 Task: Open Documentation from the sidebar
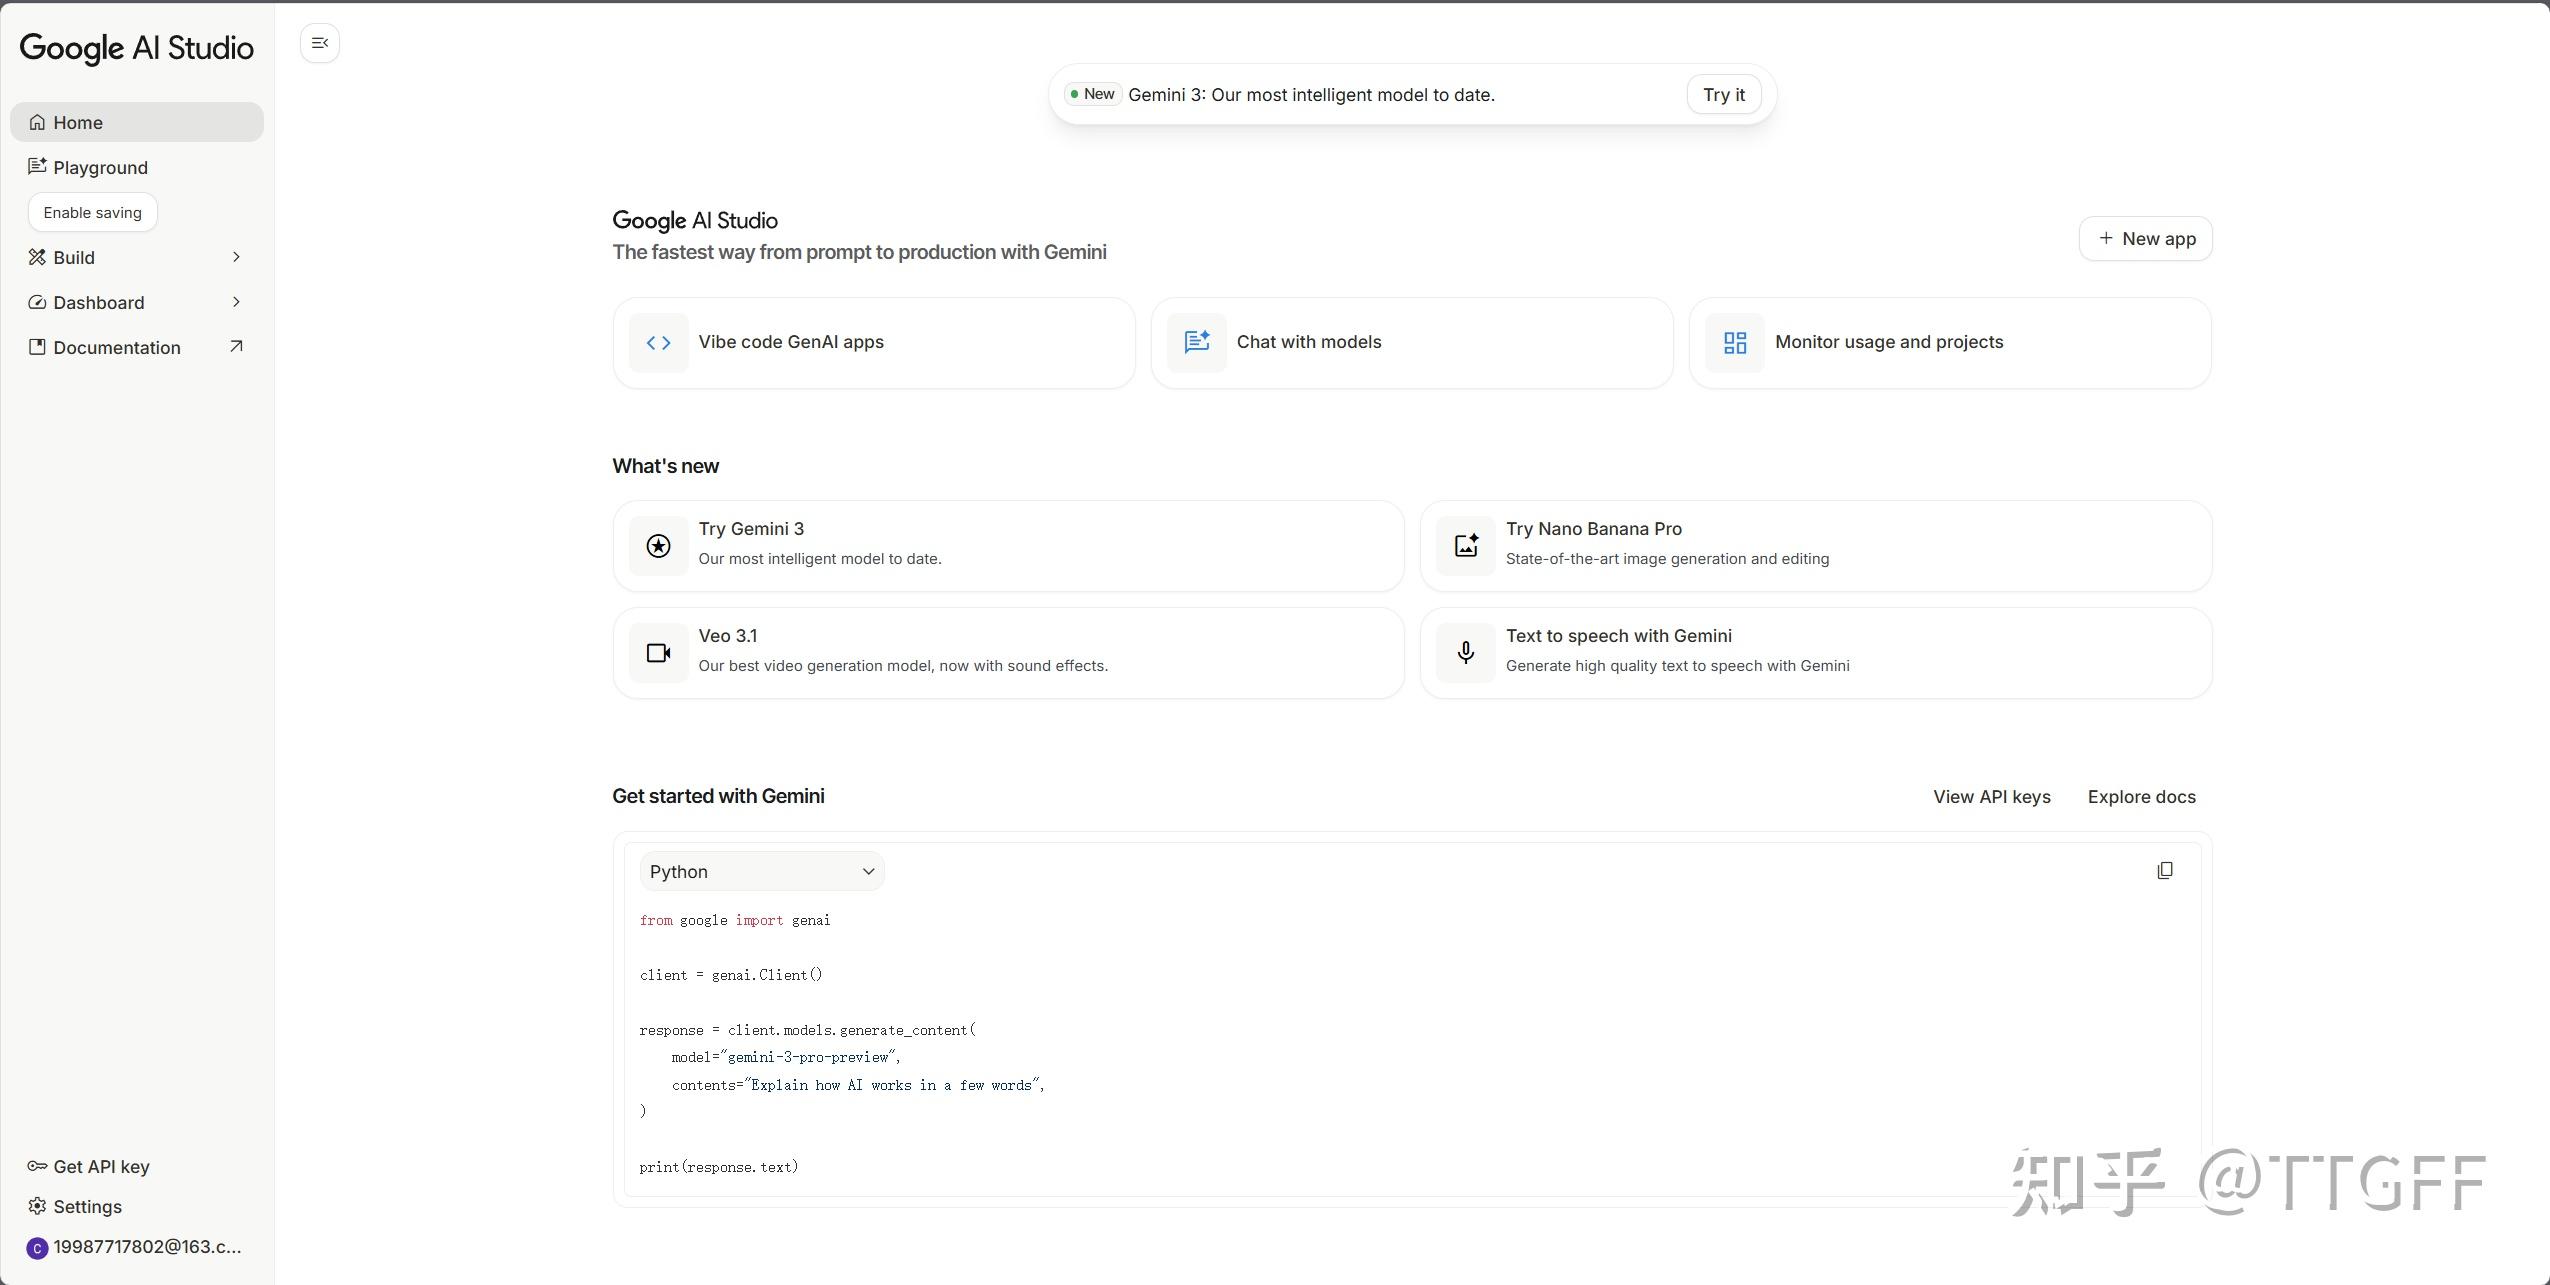point(117,347)
